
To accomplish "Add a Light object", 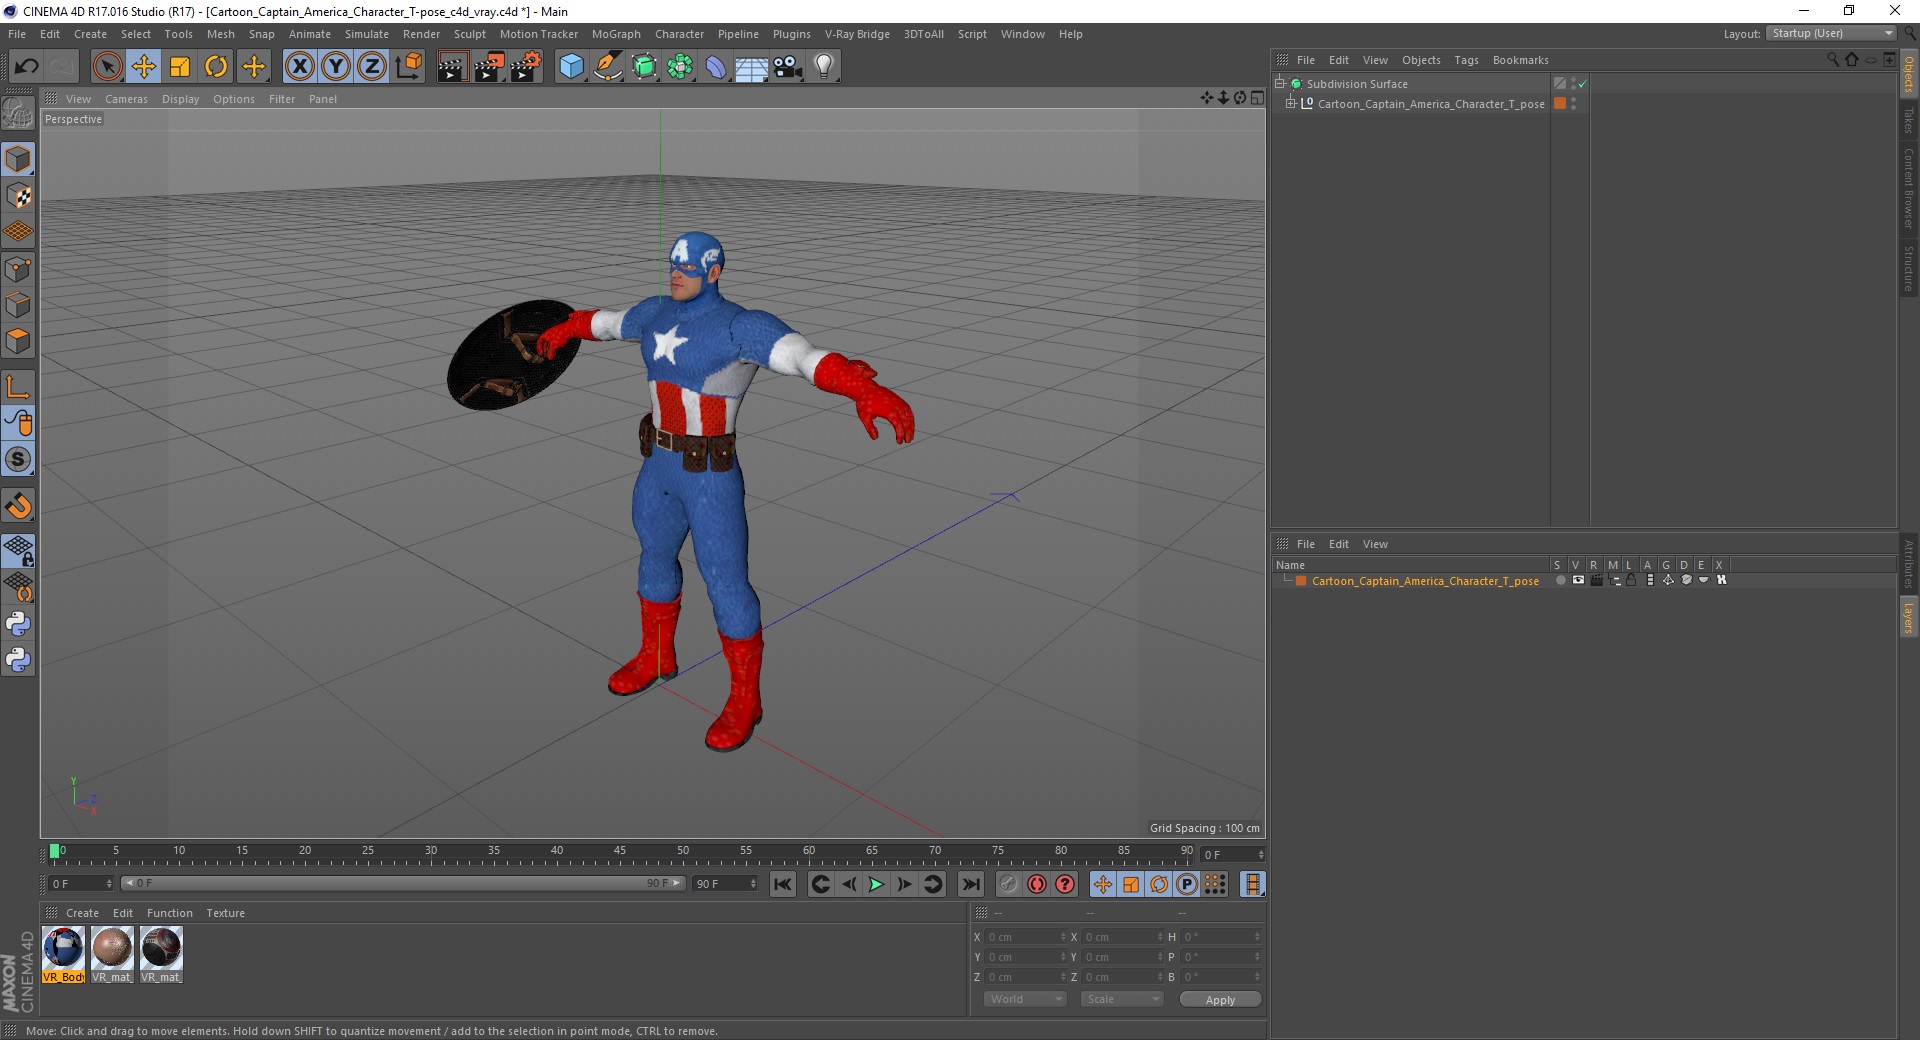I will tap(824, 67).
